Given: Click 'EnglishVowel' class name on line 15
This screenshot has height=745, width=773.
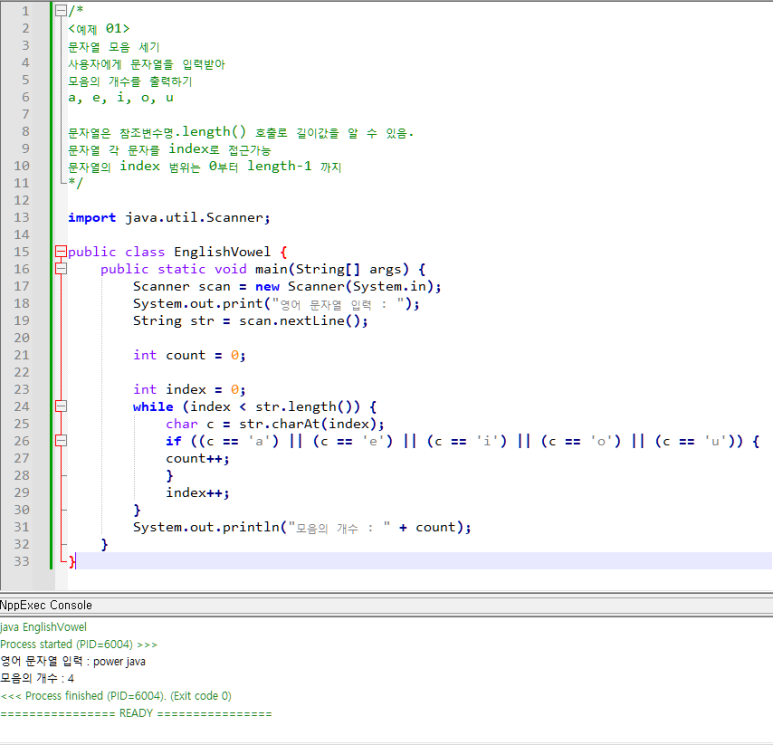Looking at the screenshot, I should 222,252.
